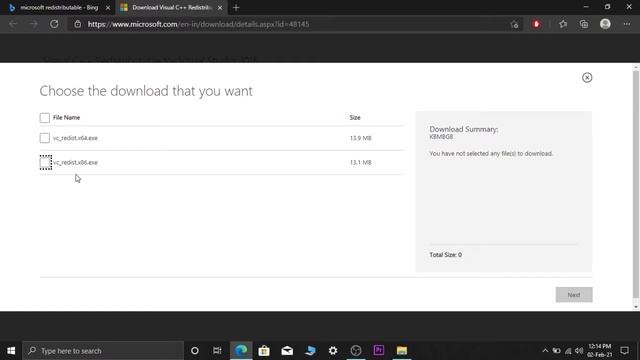640x360 pixels.
Task: Show hidden system tray icons
Action: tap(545, 351)
